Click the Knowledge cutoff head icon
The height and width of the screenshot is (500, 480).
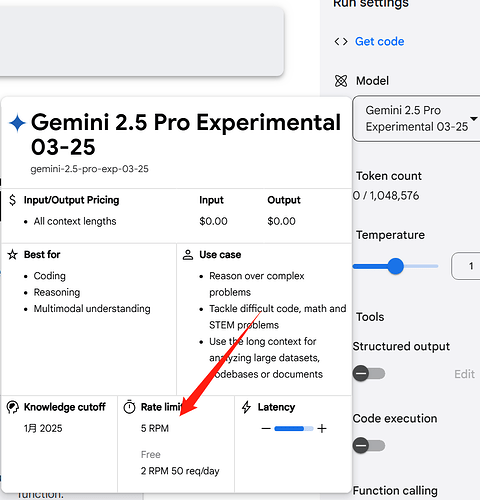tap(12, 407)
